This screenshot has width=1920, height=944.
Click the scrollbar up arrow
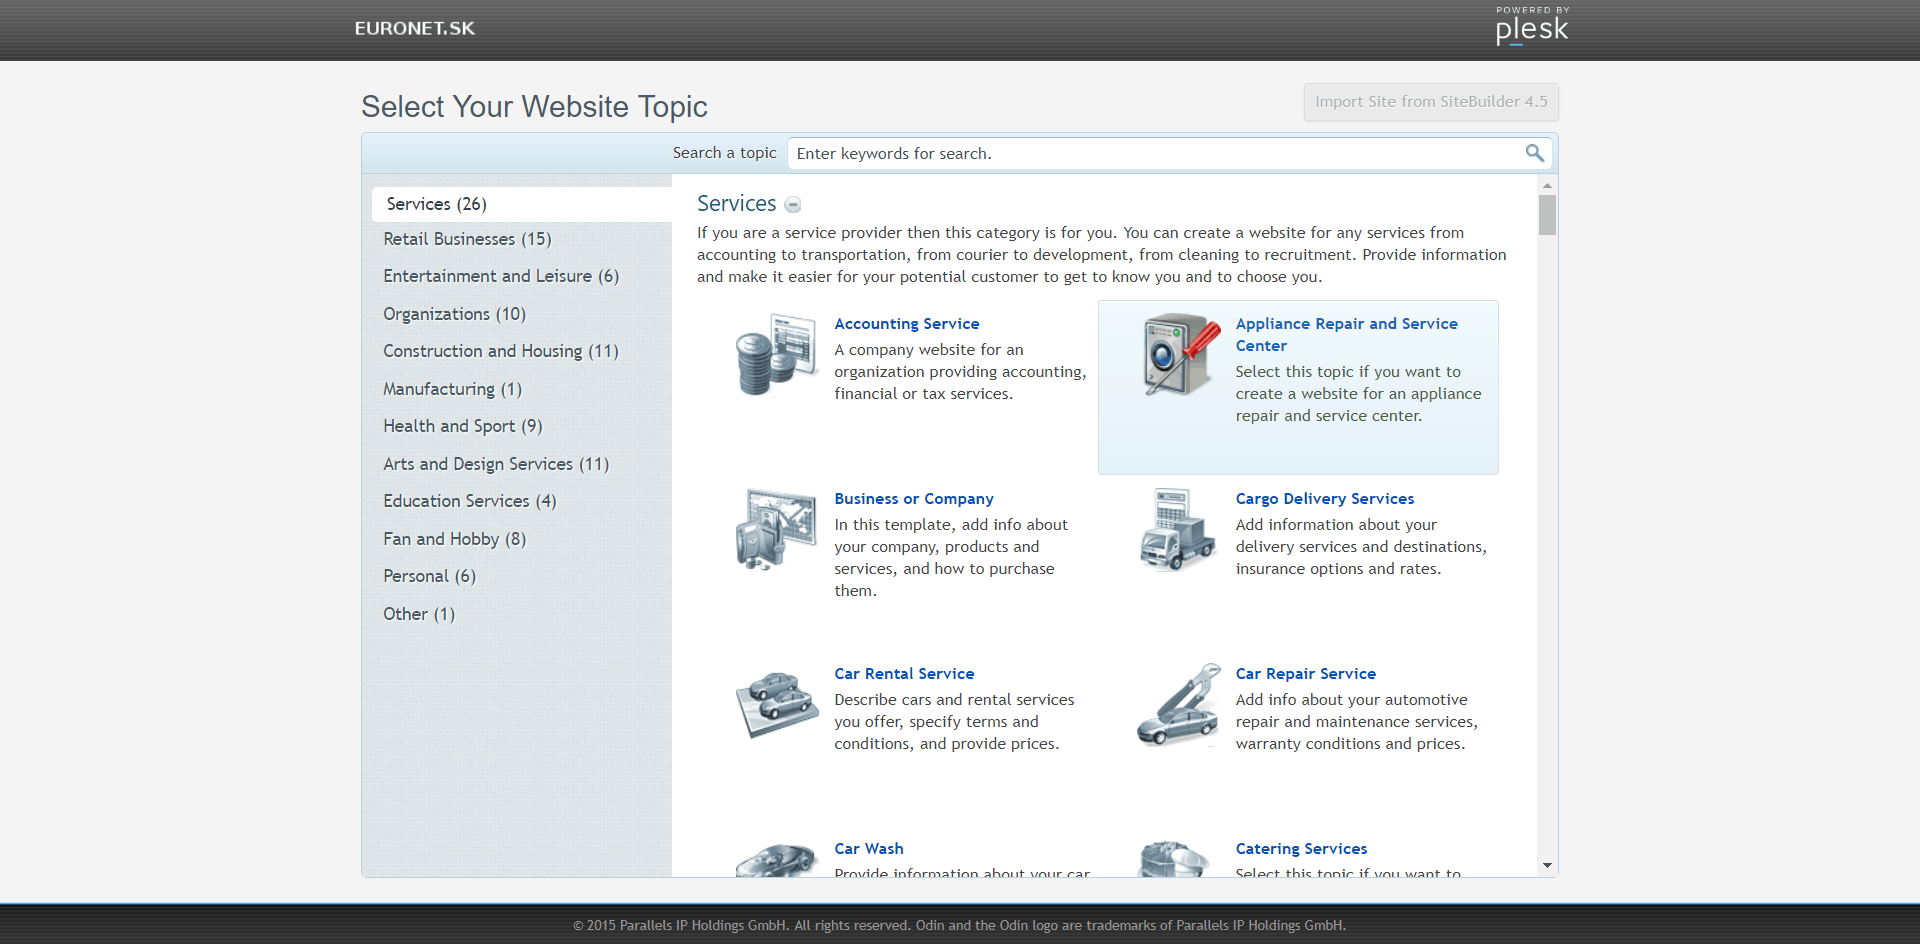(1547, 185)
